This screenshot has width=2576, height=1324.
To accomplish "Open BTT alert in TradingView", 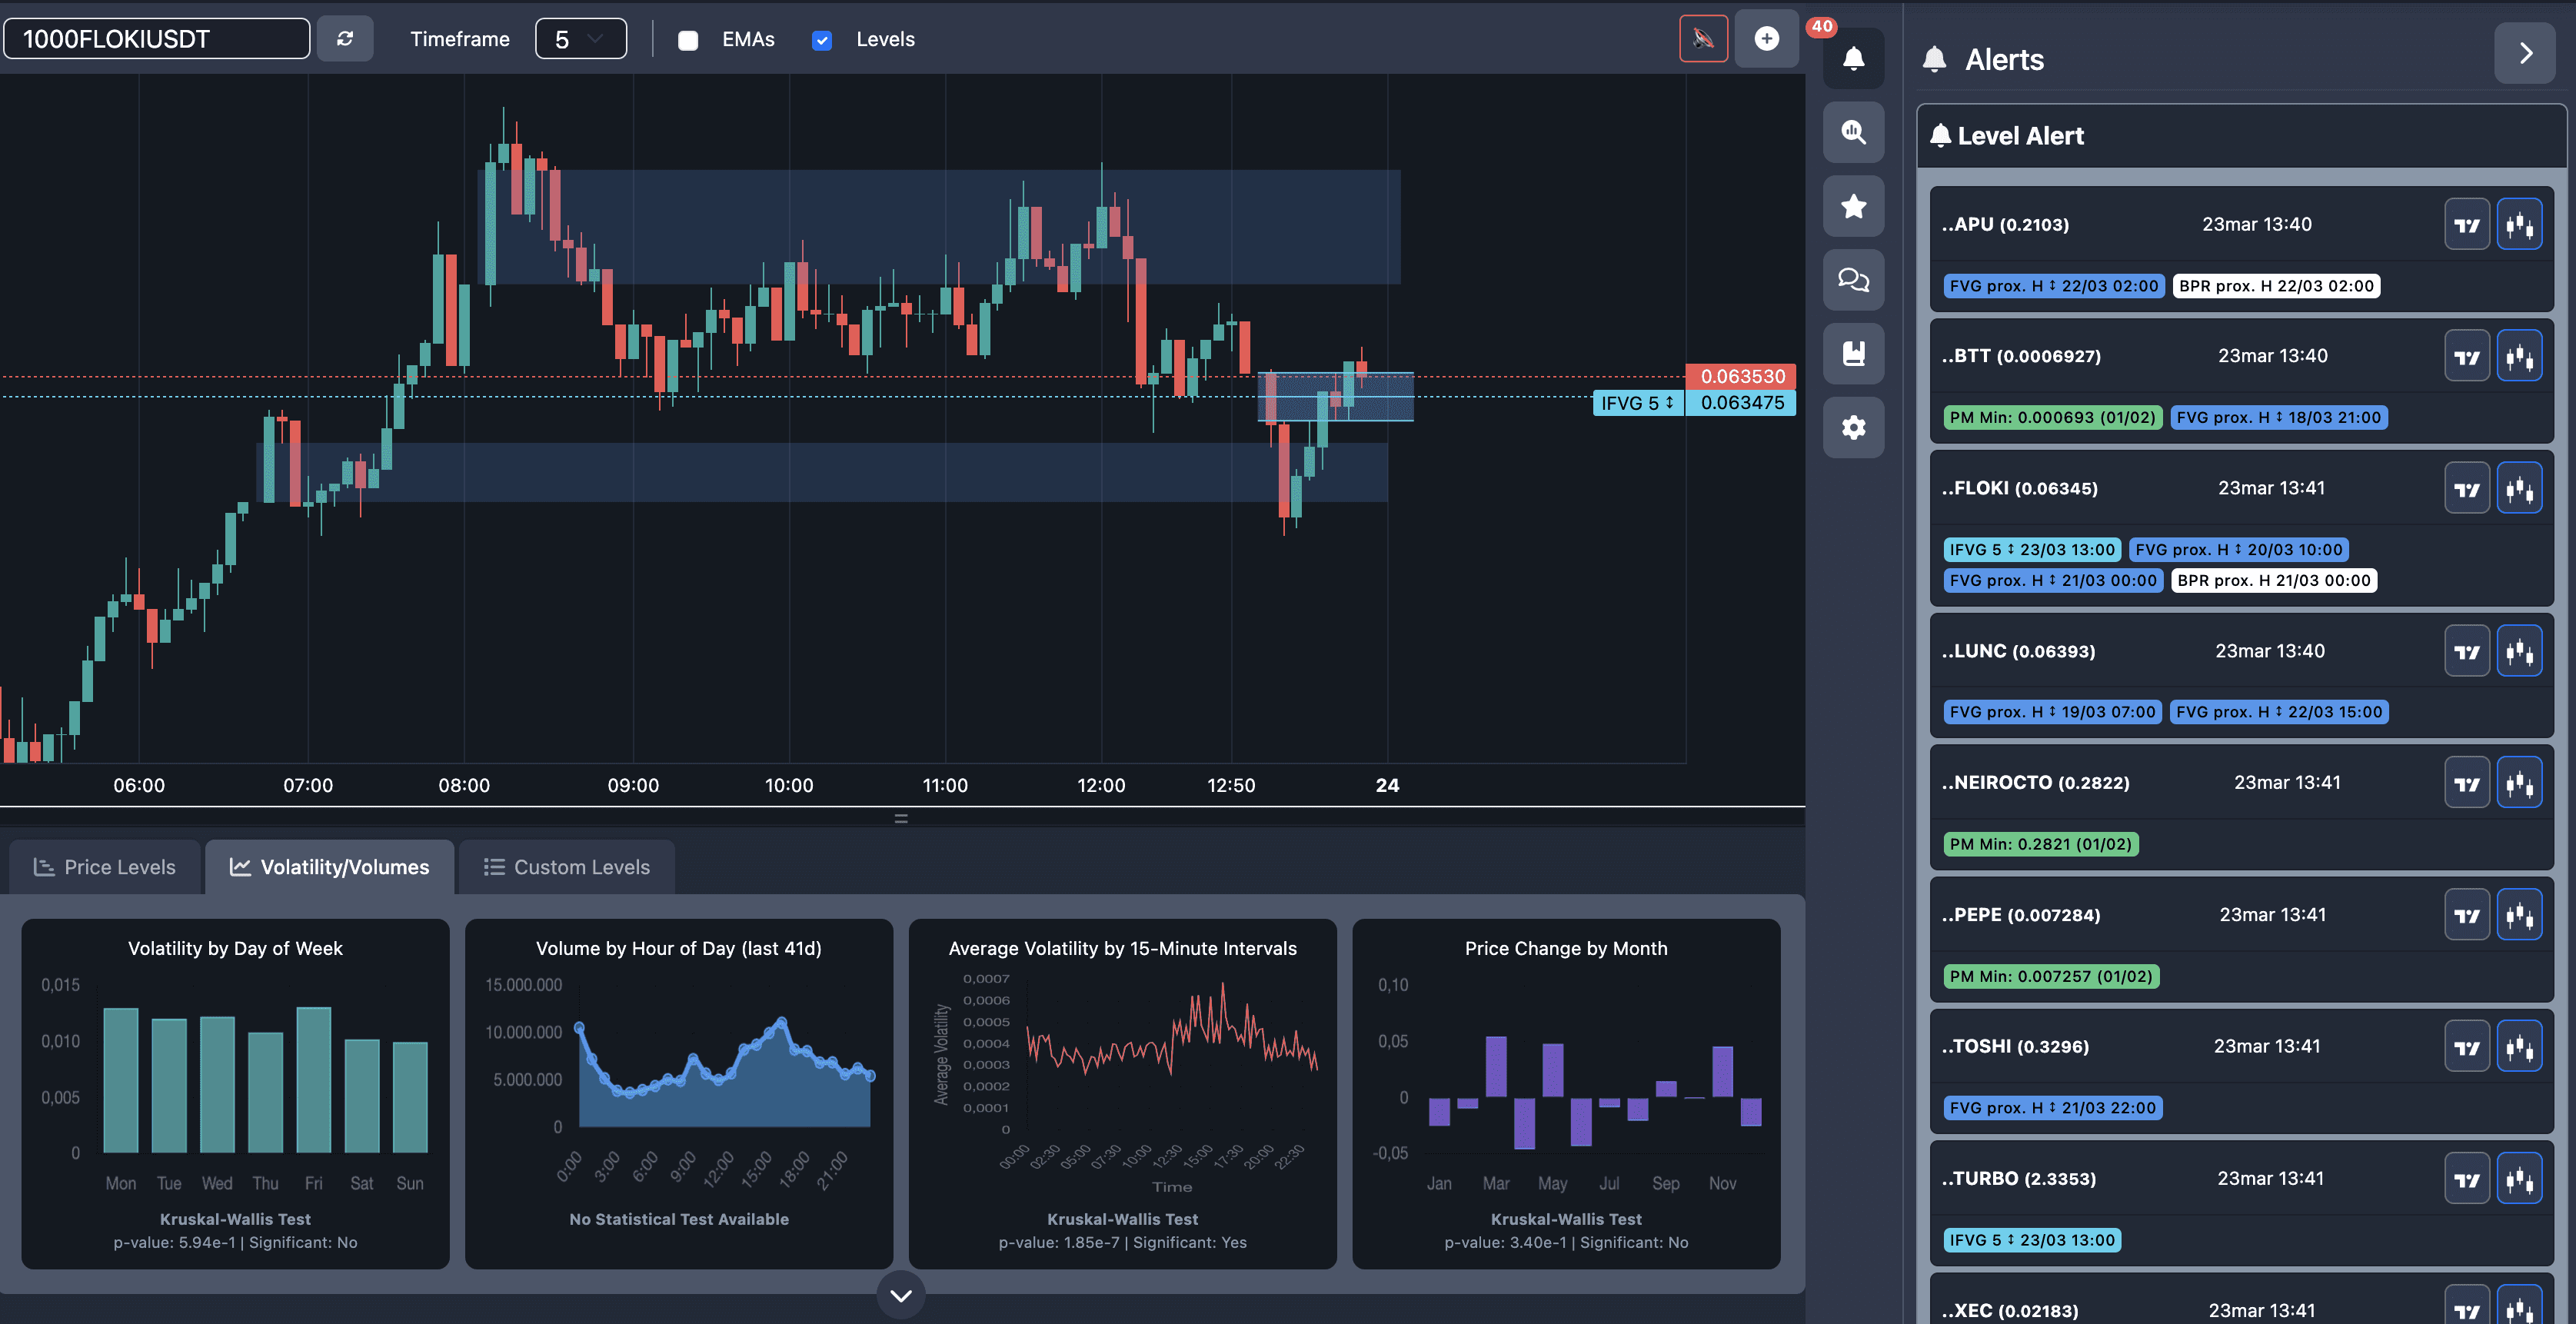I will click(x=2467, y=357).
